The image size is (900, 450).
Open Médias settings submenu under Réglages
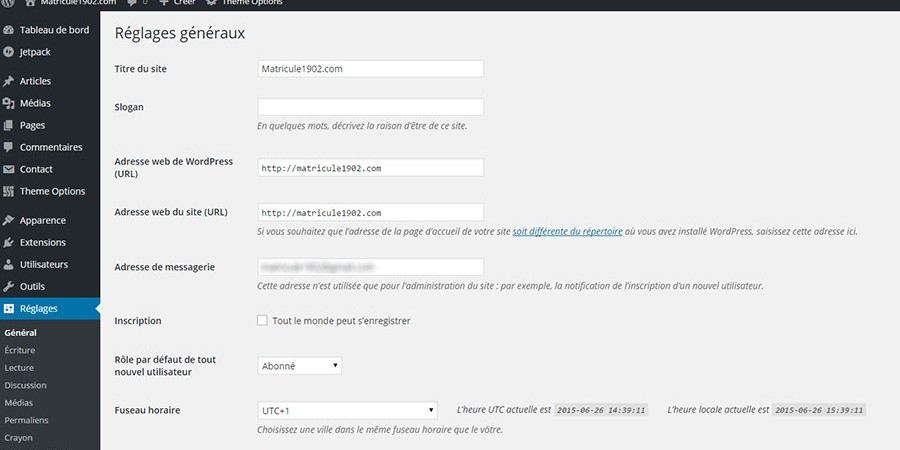[18, 403]
